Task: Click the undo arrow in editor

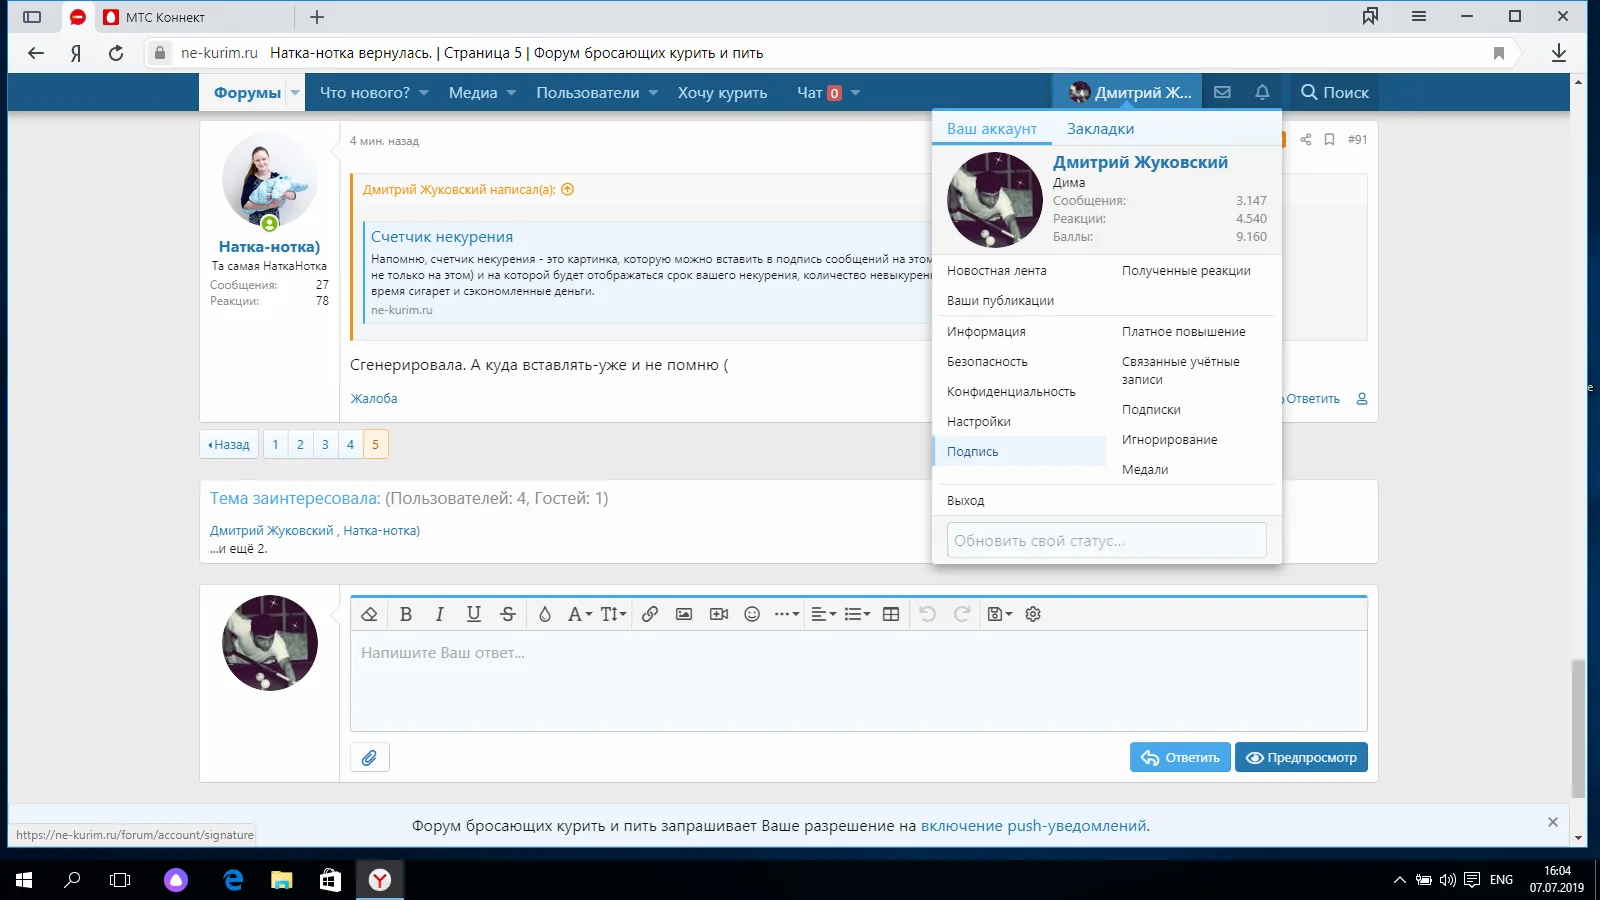Action: click(928, 614)
